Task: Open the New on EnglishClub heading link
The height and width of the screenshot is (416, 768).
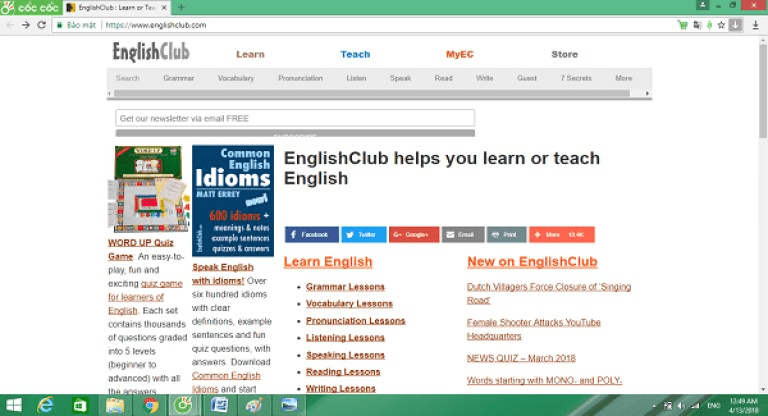Action: 532,262
